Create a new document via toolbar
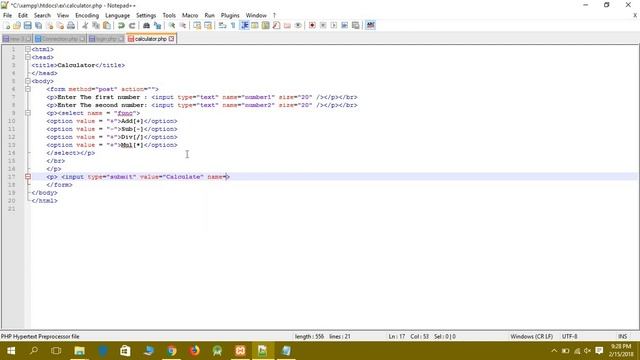This screenshot has width=640, height=360. coord(7,25)
